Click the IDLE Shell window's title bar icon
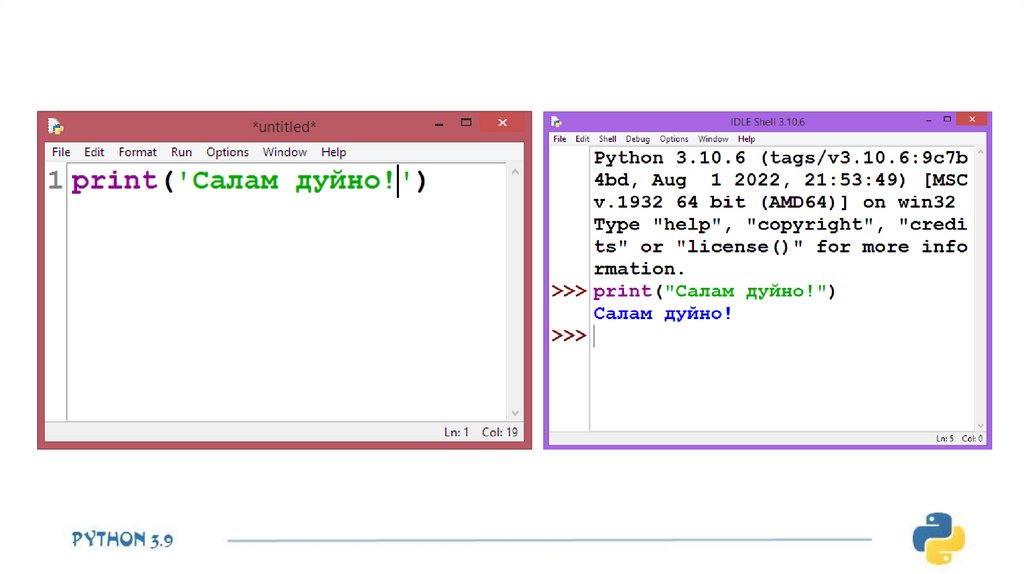Viewport: 1024px width, 574px height. click(x=557, y=121)
